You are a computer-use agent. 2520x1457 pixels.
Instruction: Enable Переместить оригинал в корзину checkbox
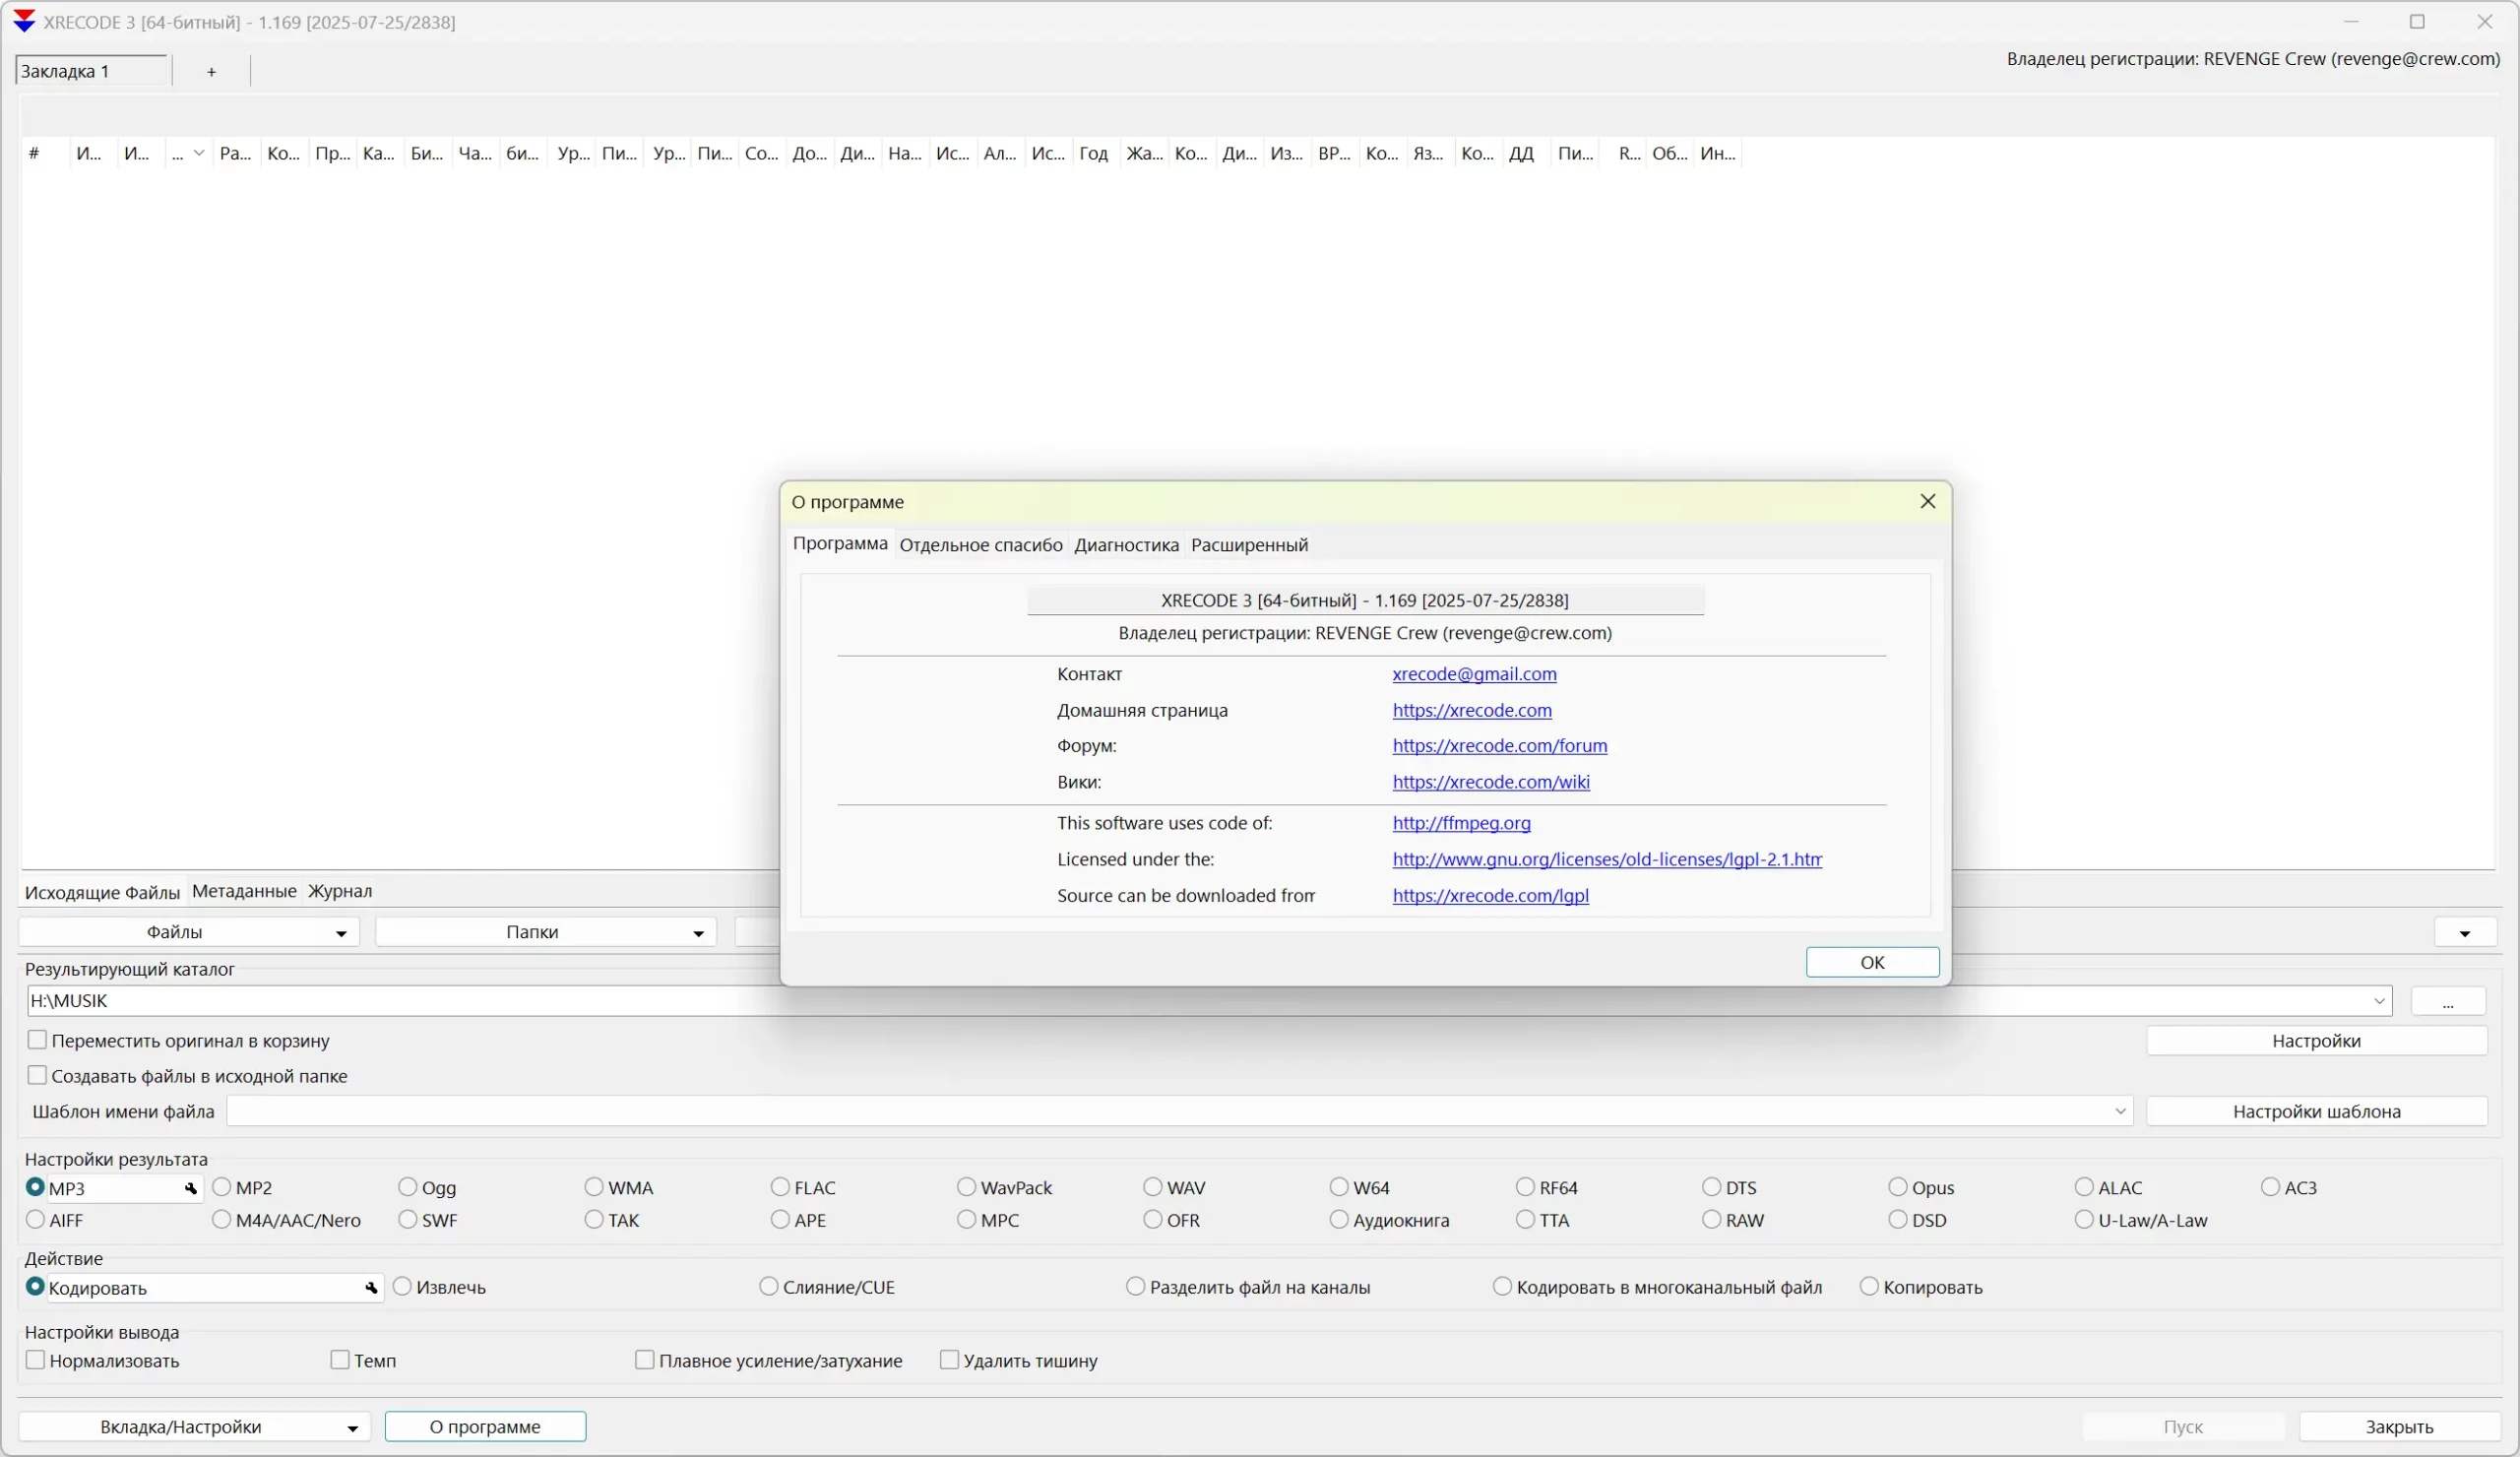click(x=38, y=1040)
